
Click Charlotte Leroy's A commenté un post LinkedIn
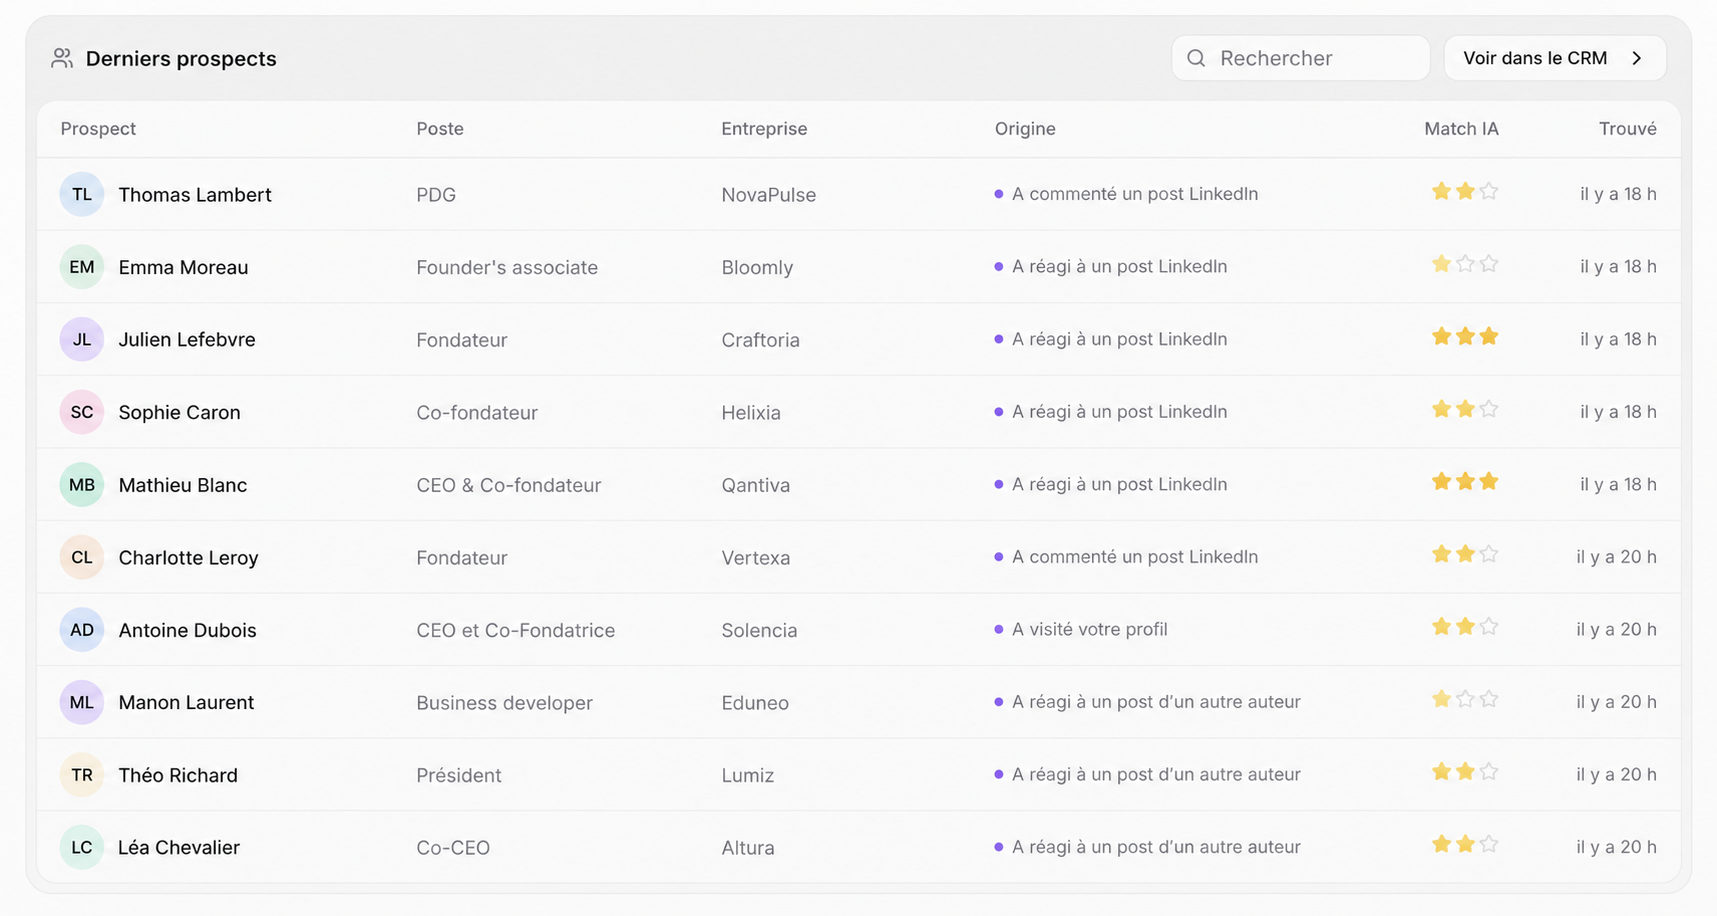click(x=1135, y=557)
